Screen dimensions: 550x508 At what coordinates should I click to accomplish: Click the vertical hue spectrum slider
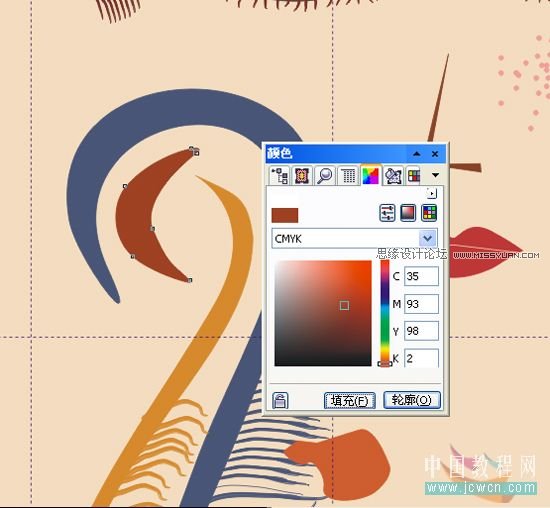click(x=385, y=312)
